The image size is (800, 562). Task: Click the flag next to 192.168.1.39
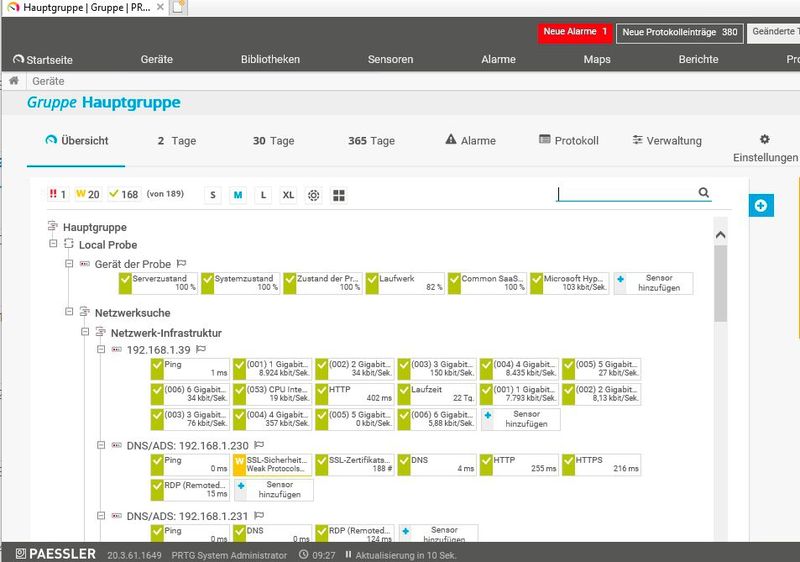click(201, 349)
